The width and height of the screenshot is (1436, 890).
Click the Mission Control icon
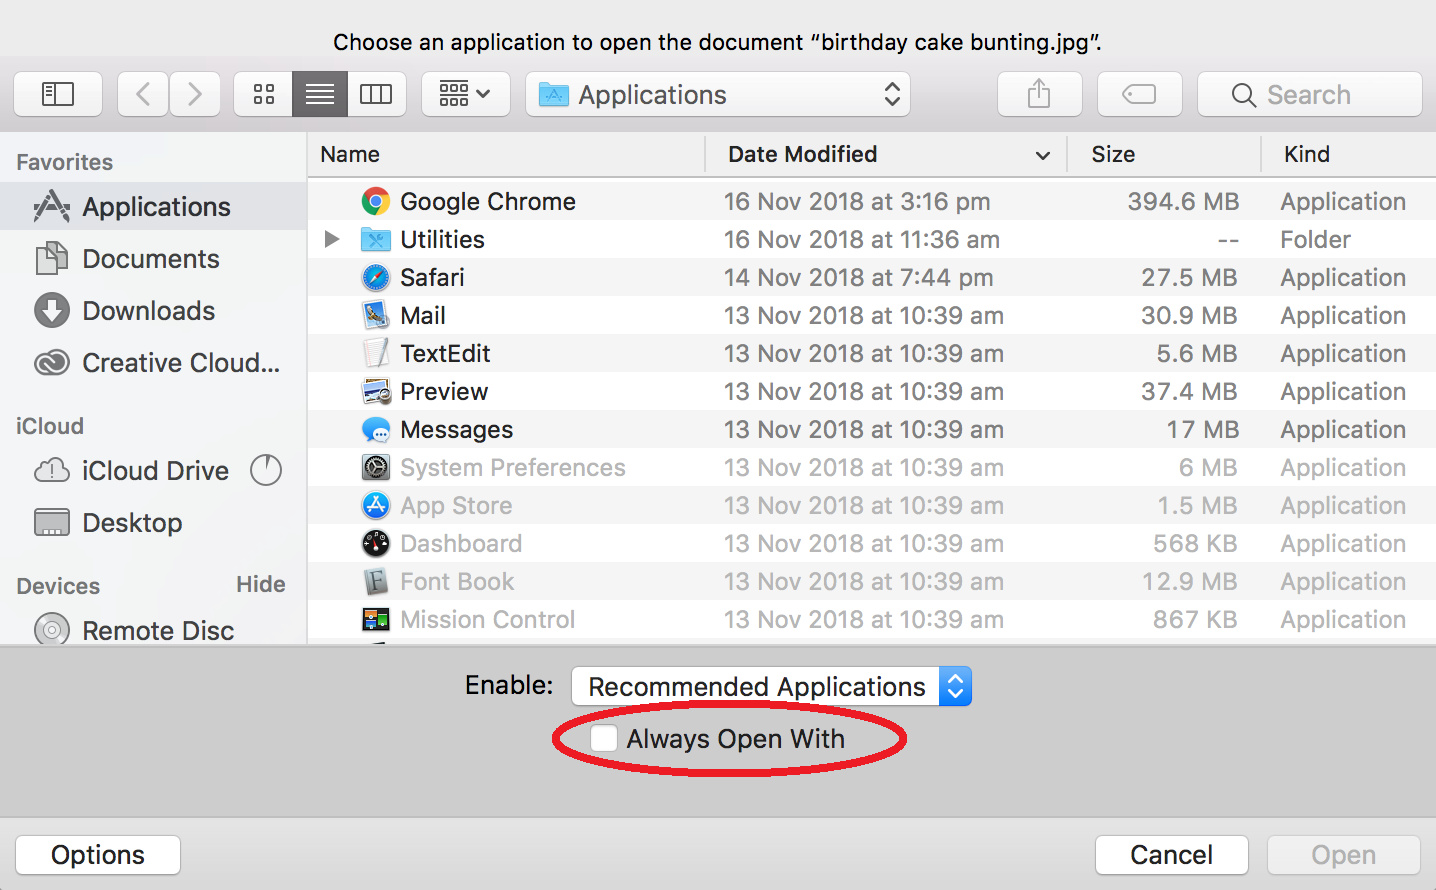click(376, 620)
